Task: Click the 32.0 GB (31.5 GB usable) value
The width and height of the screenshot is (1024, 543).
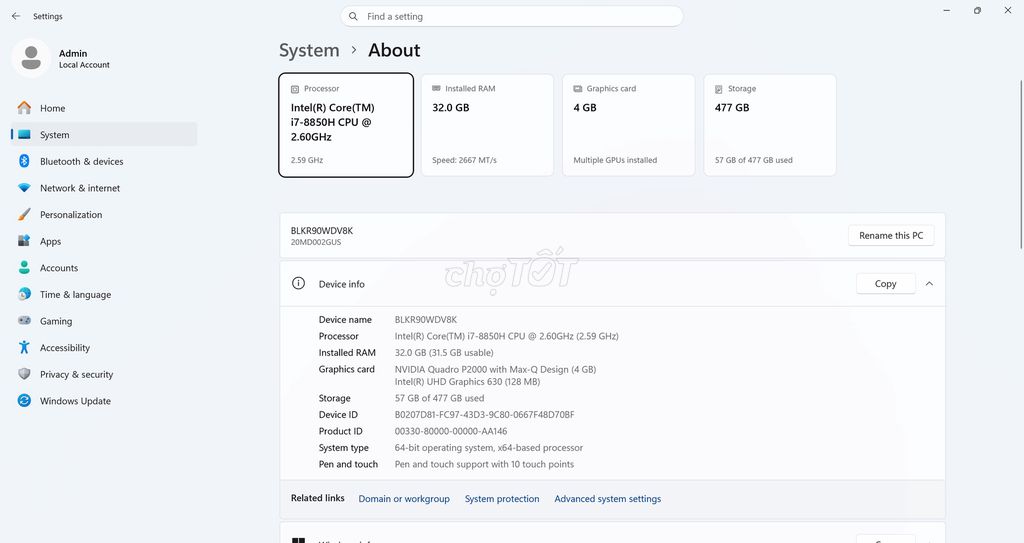Action: [x=444, y=353]
